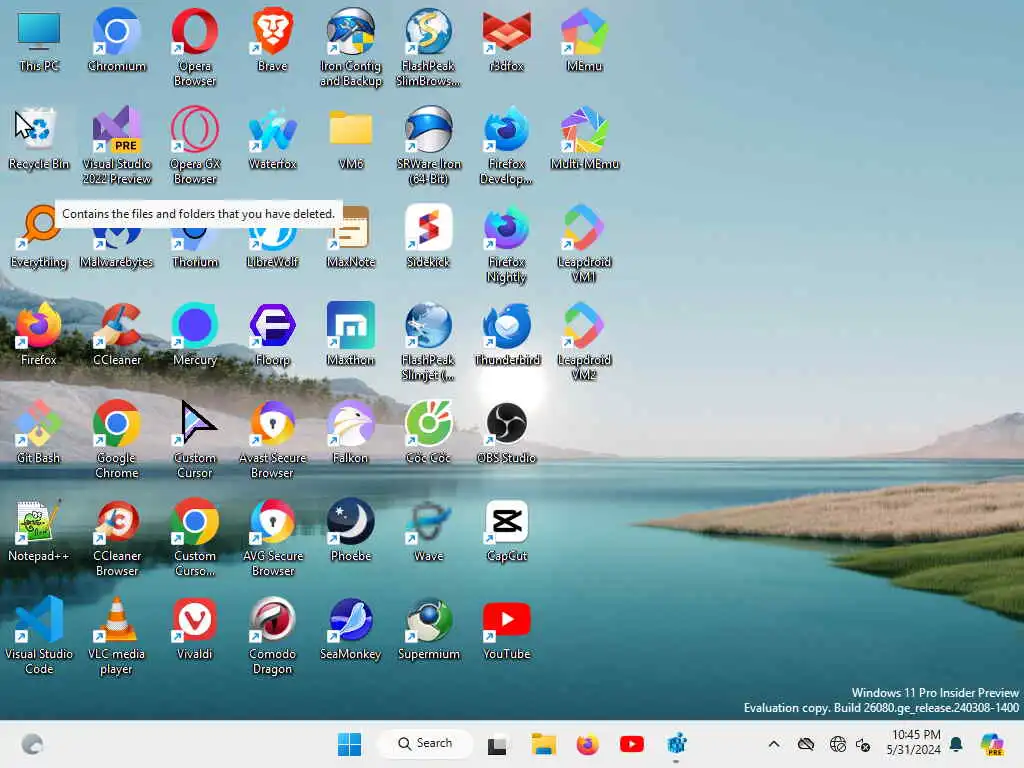Screen dimensions: 1024x768
Task: Select the Chromium shortcut icon
Action: click(116, 40)
